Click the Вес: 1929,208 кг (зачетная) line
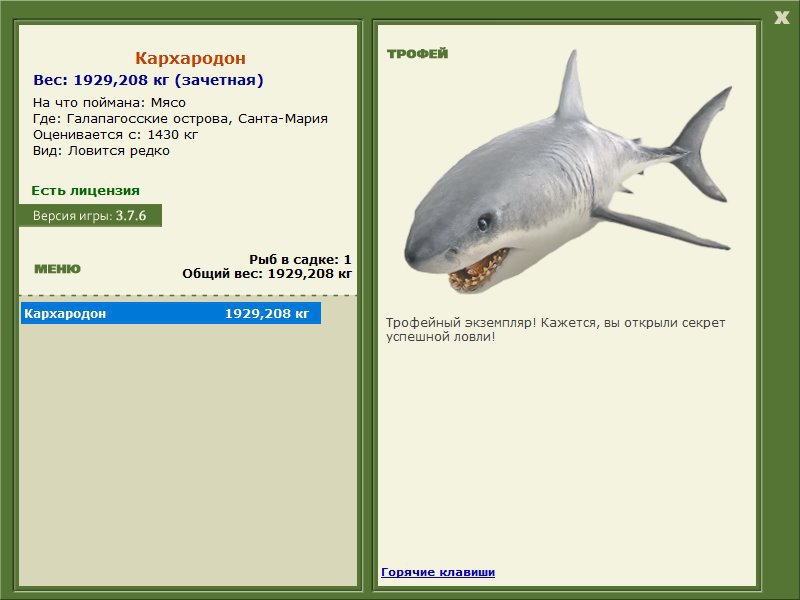Image resolution: width=800 pixels, height=600 pixels. pos(148,80)
